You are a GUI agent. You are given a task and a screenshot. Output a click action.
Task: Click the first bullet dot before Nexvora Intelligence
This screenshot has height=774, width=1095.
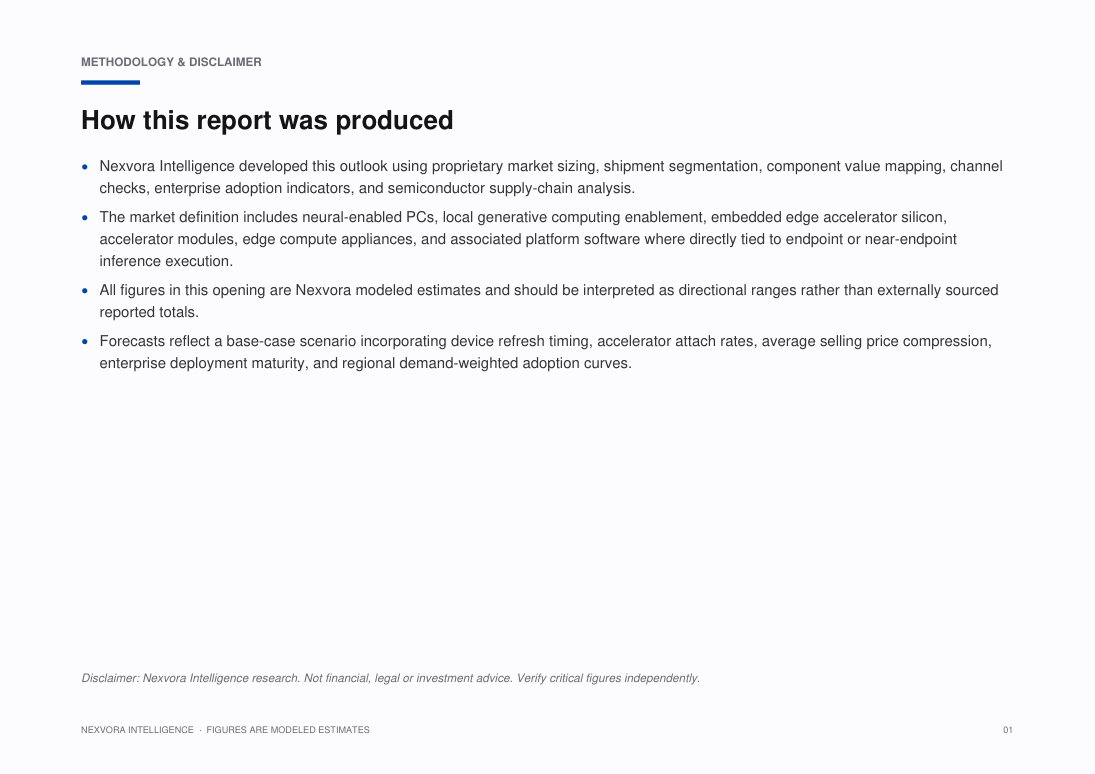point(85,167)
